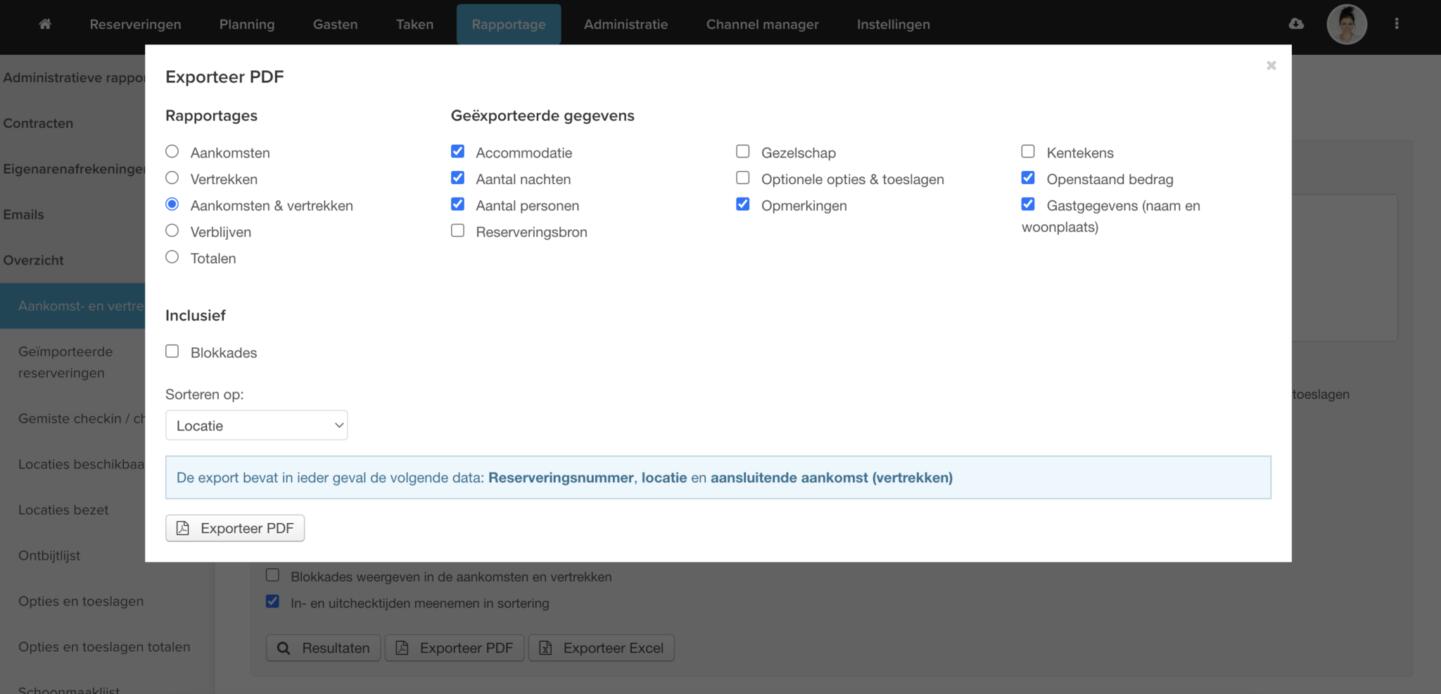The width and height of the screenshot is (1441, 694).
Task: Click the Resultaten search button
Action: 323,648
